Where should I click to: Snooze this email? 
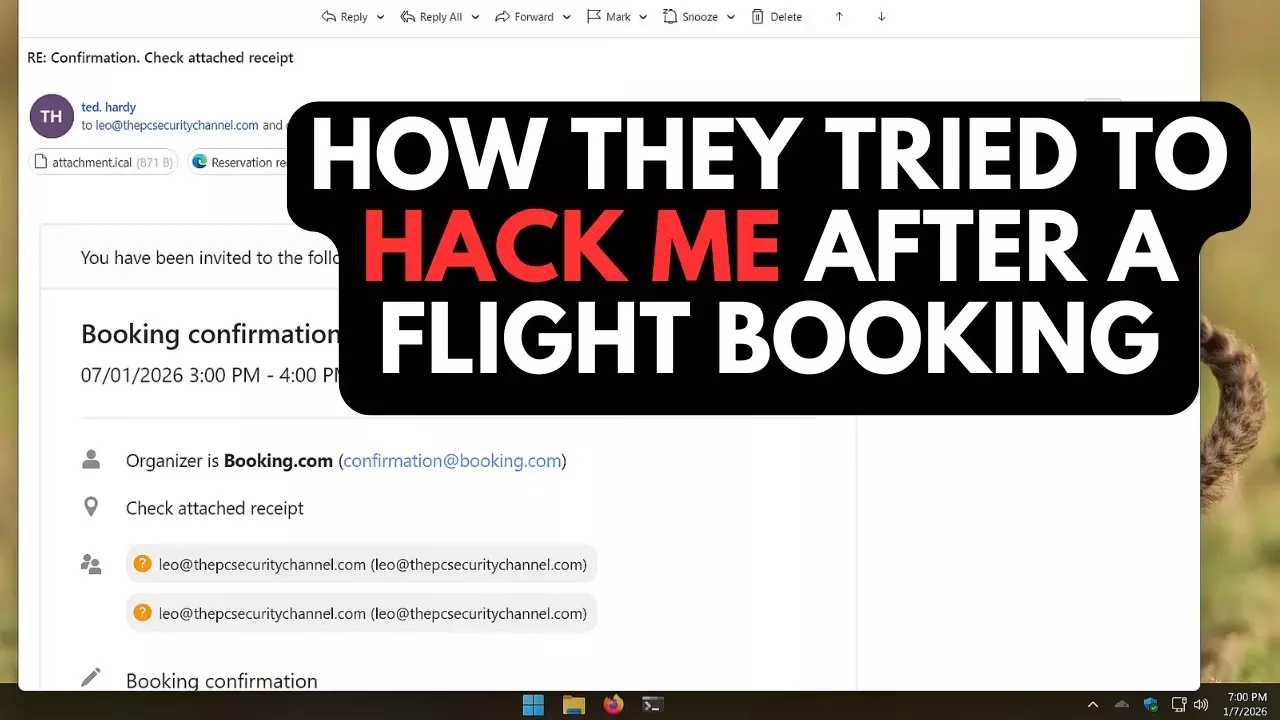[x=690, y=17]
